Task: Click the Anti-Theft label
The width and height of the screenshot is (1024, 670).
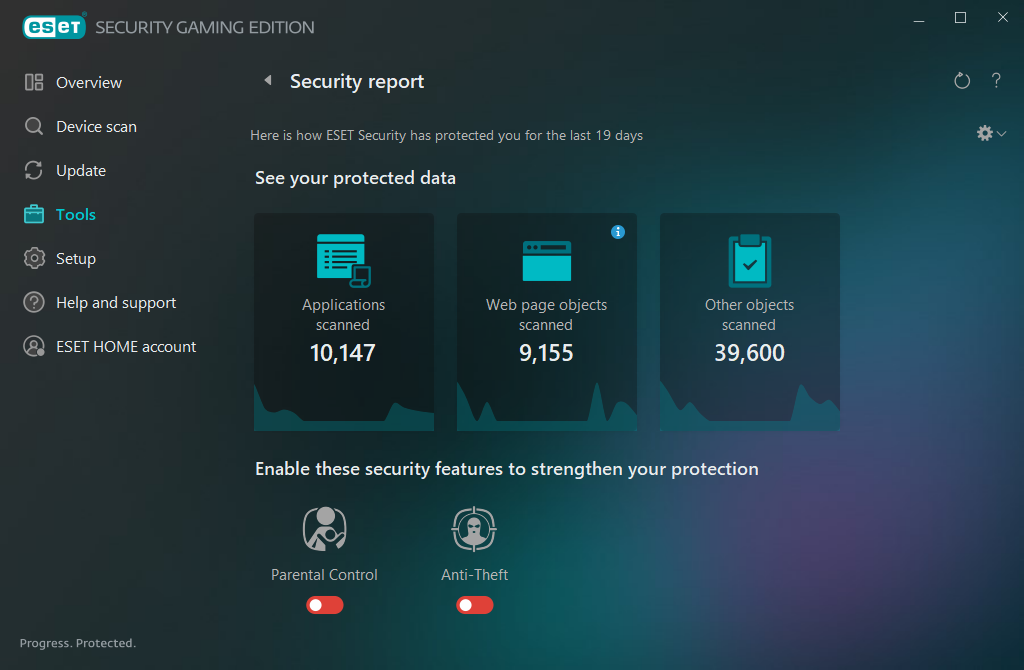Action: 475,575
